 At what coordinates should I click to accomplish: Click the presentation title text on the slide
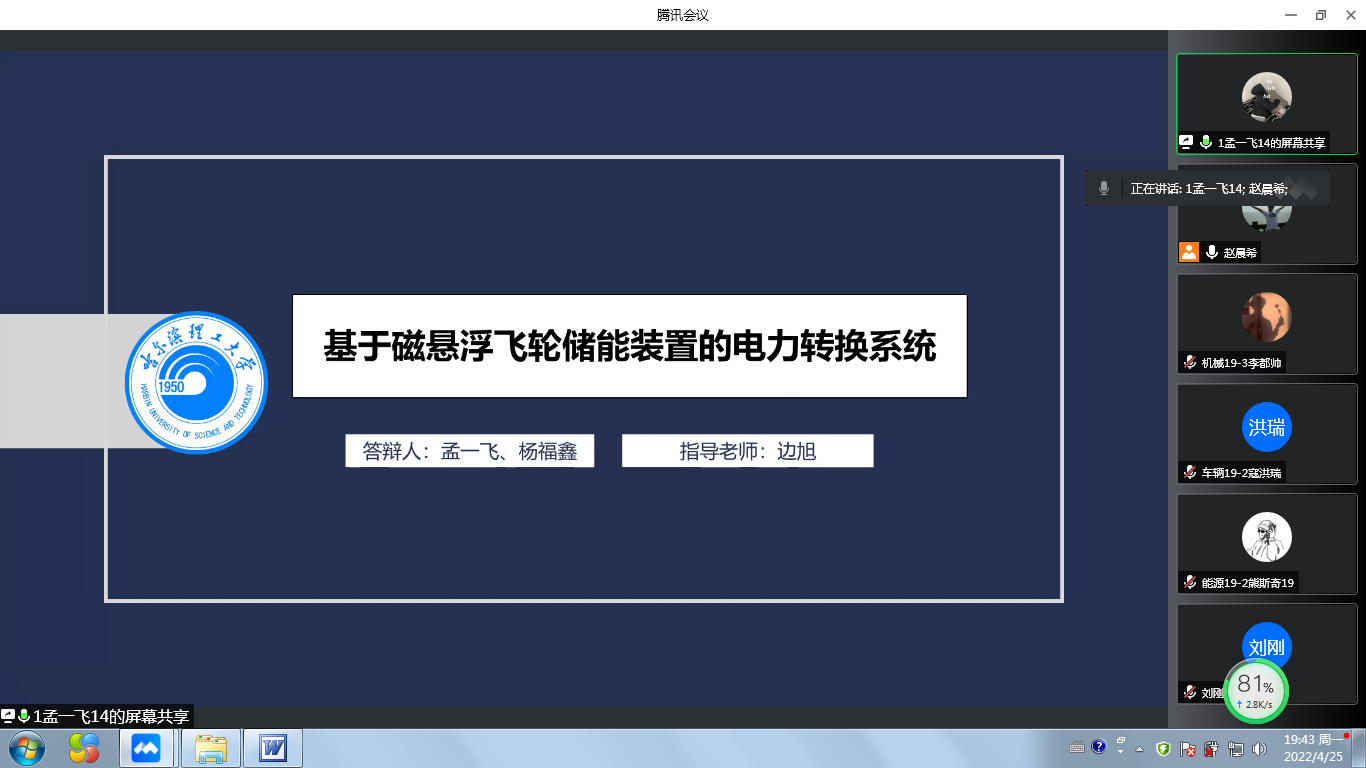click(629, 346)
